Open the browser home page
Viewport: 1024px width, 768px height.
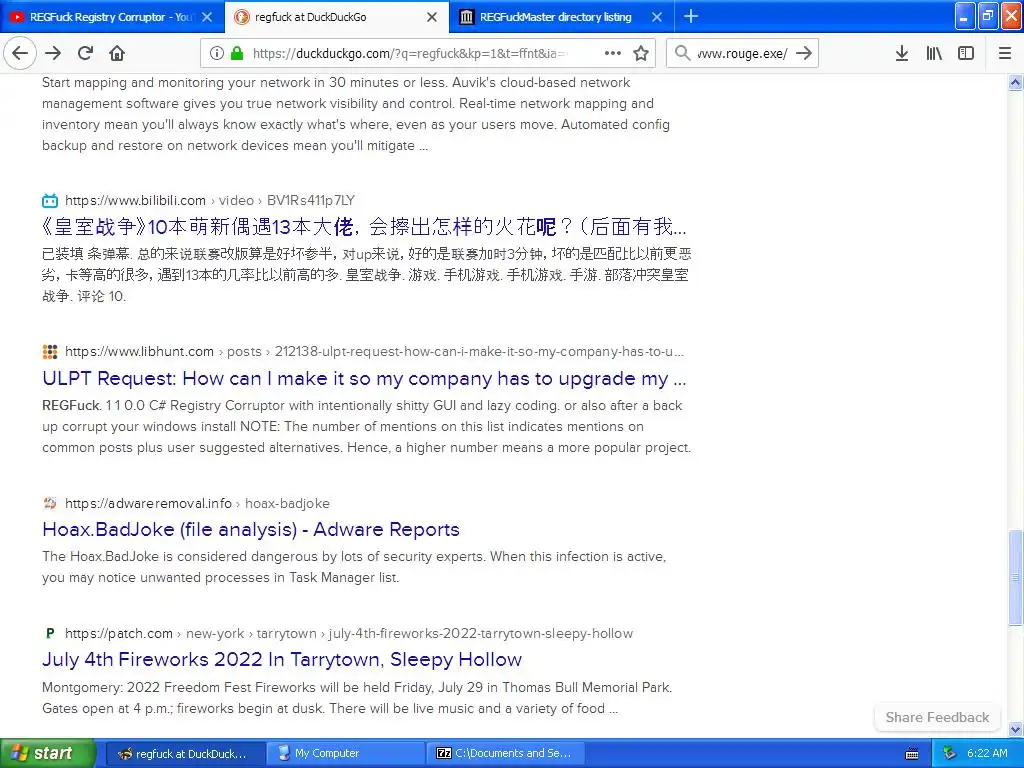(x=117, y=54)
